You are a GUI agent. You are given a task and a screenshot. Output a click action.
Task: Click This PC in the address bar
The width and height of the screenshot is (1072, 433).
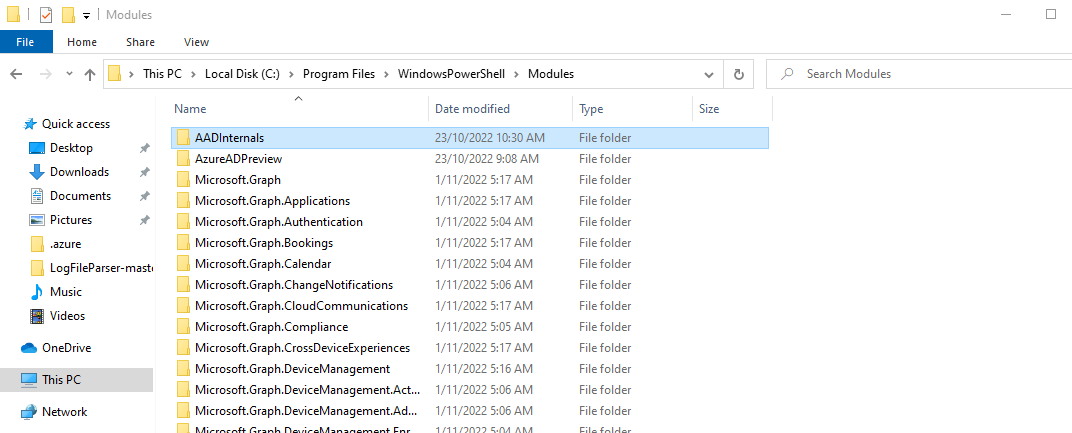162,74
